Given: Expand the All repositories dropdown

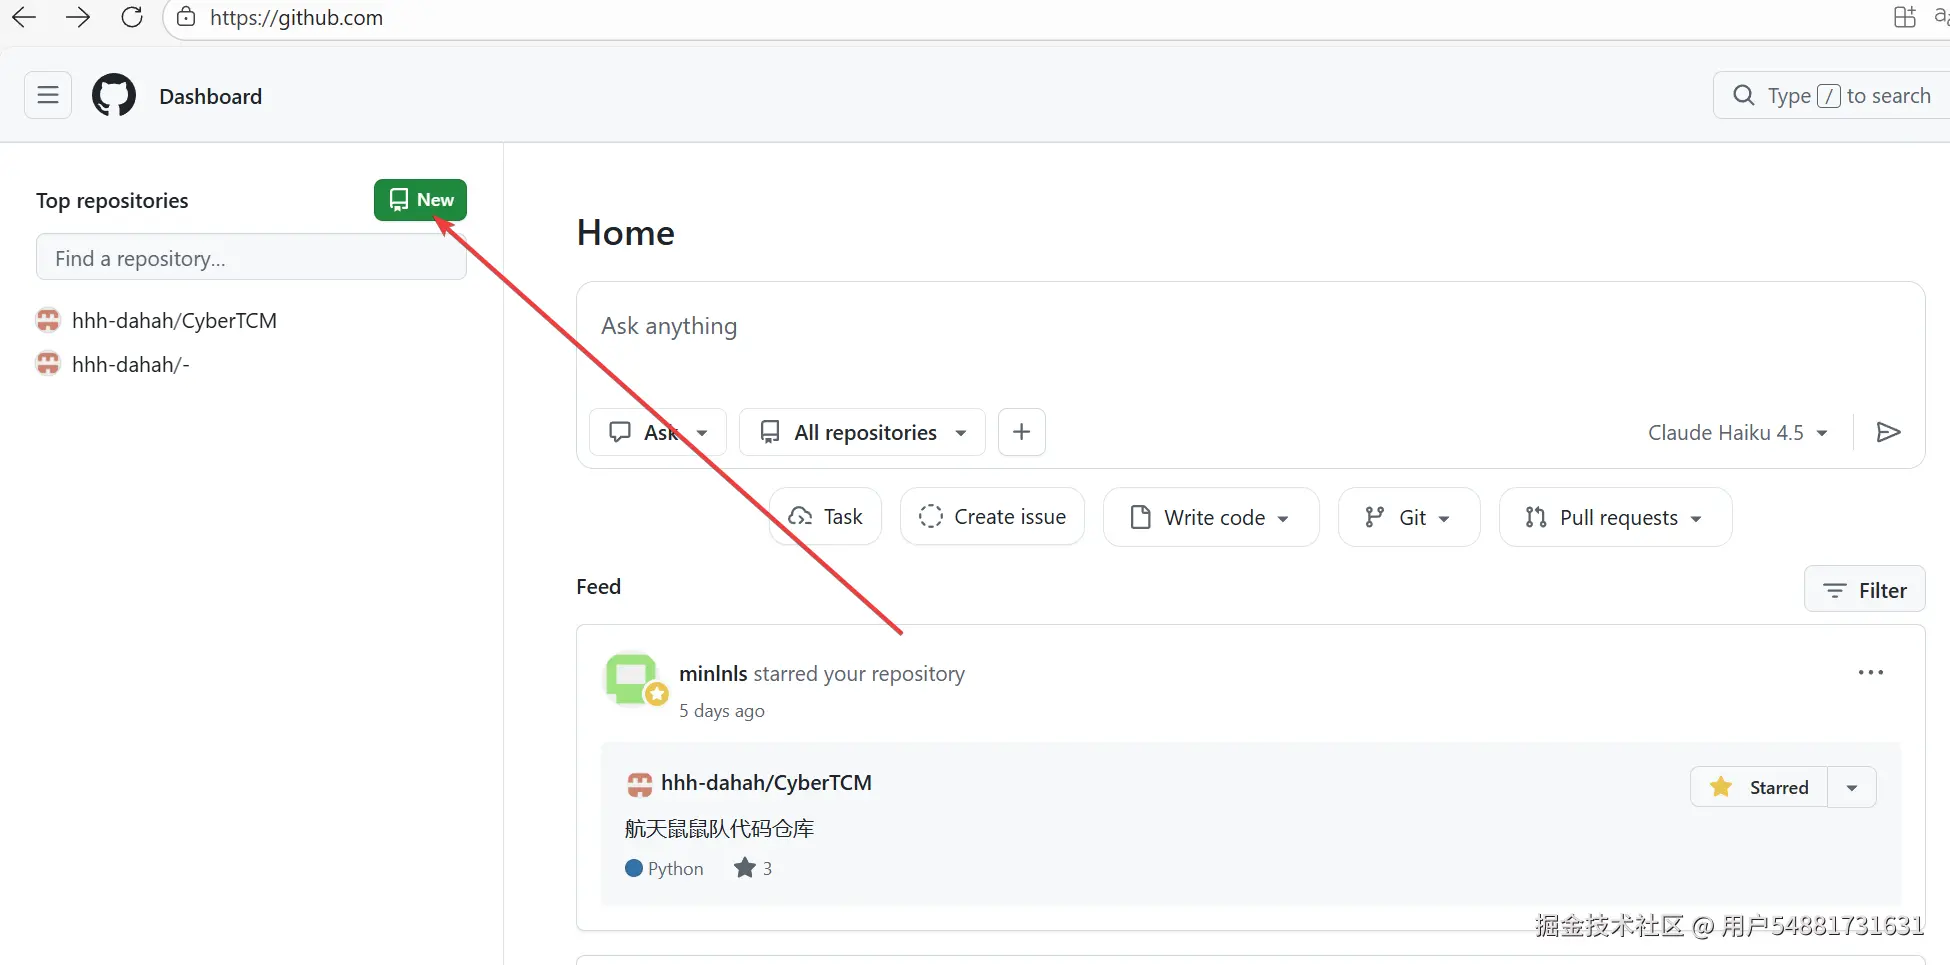Looking at the screenshot, I should pos(862,432).
